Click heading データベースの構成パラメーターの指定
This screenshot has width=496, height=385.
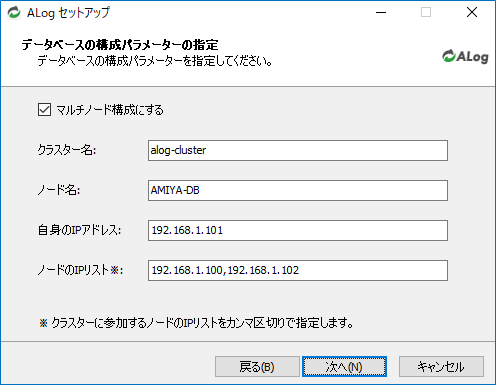click(x=120, y=45)
